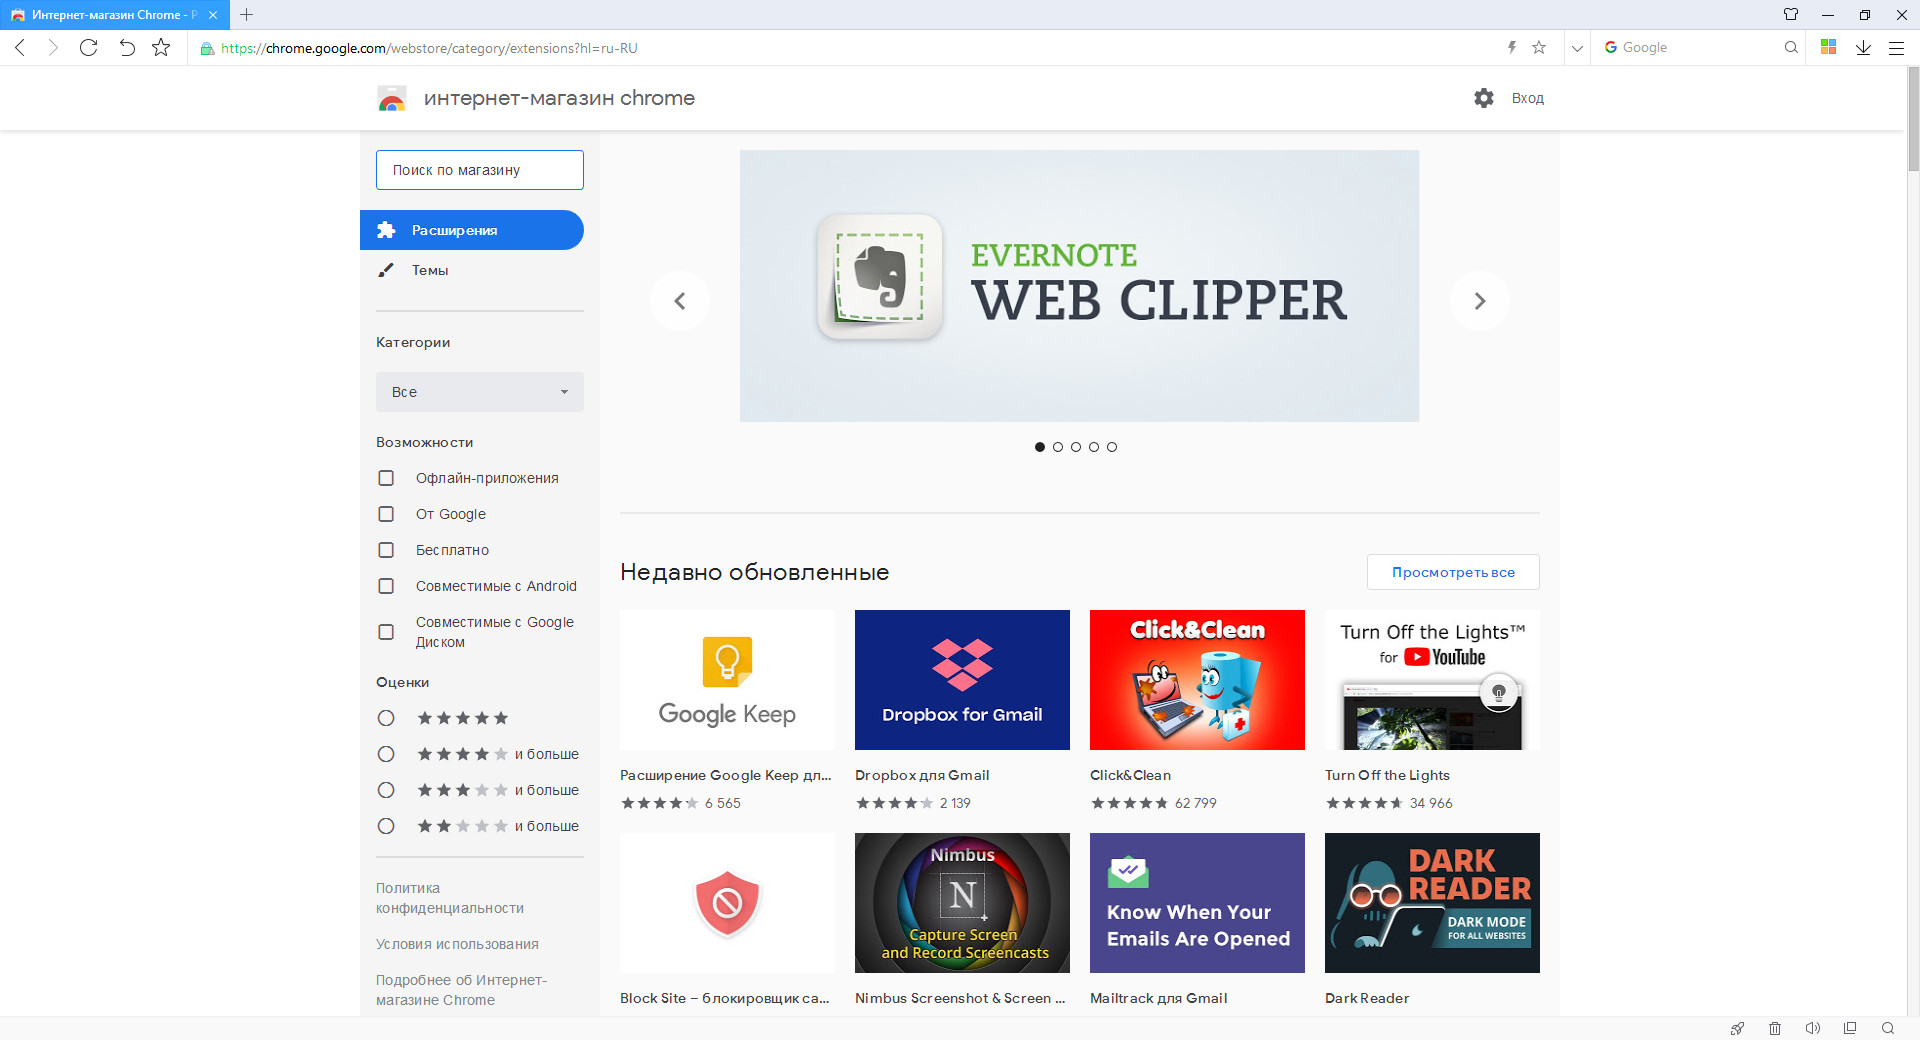Open bookmarks star icon in navigation bar

click(x=161, y=47)
